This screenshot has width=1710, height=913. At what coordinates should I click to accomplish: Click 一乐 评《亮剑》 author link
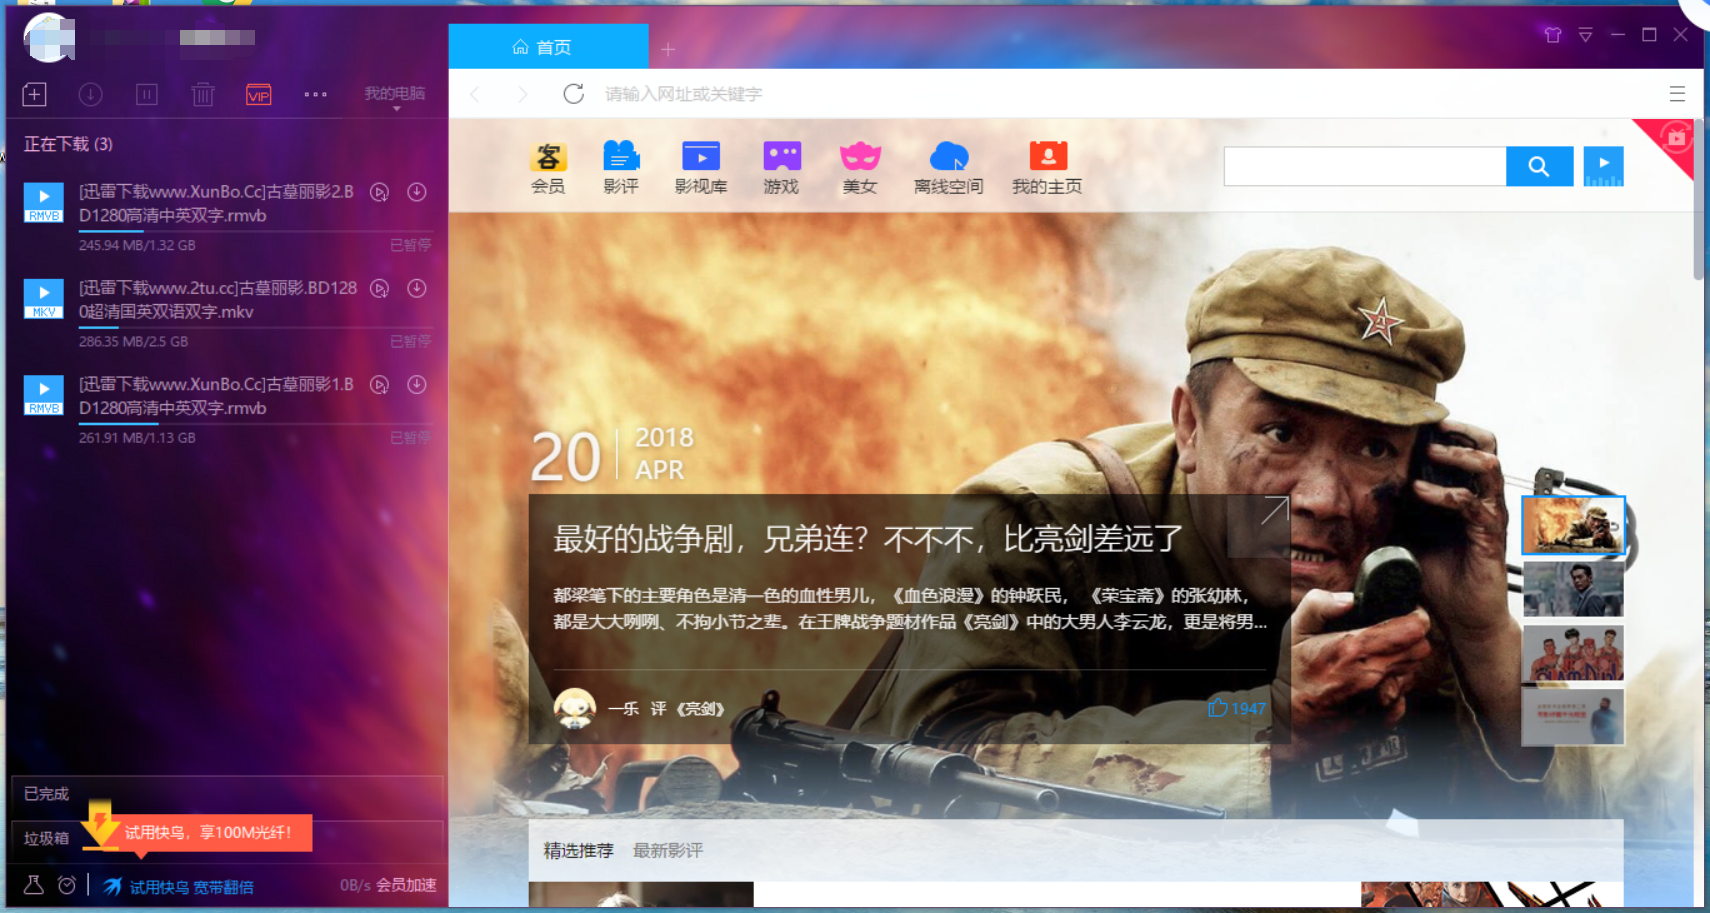[x=666, y=709]
